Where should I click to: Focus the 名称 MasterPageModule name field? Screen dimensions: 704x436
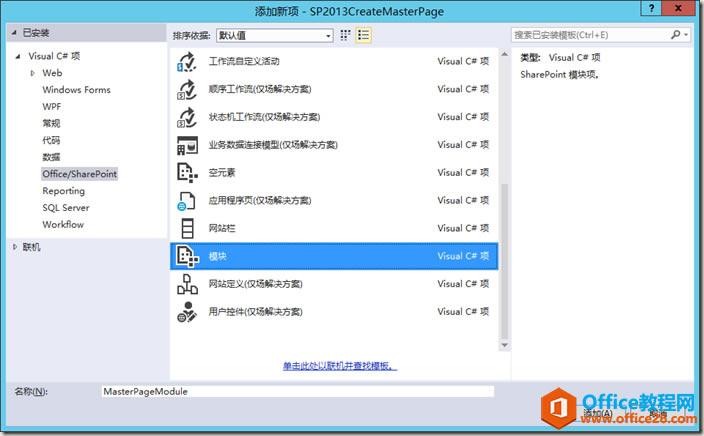pyautogui.click(x=298, y=392)
